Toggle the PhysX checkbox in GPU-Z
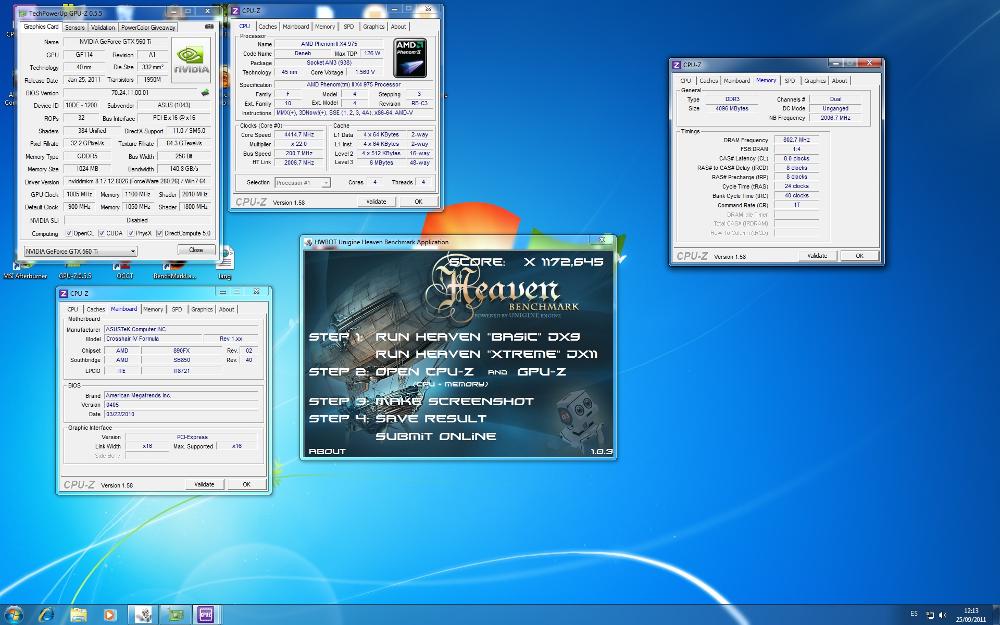The image size is (1000, 625). pyautogui.click(x=131, y=233)
